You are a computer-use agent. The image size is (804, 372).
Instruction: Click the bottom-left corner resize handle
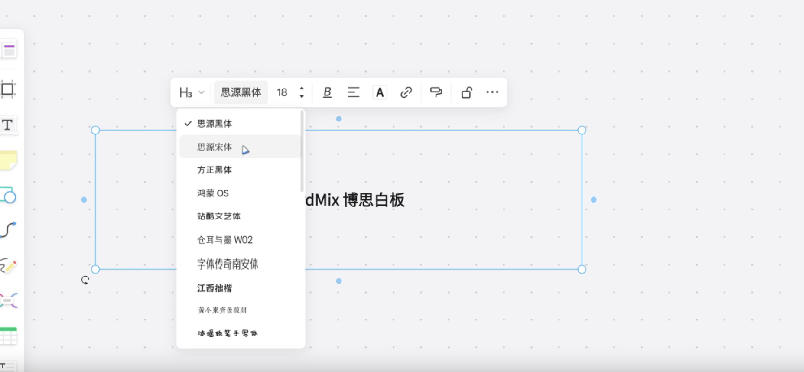click(x=95, y=269)
